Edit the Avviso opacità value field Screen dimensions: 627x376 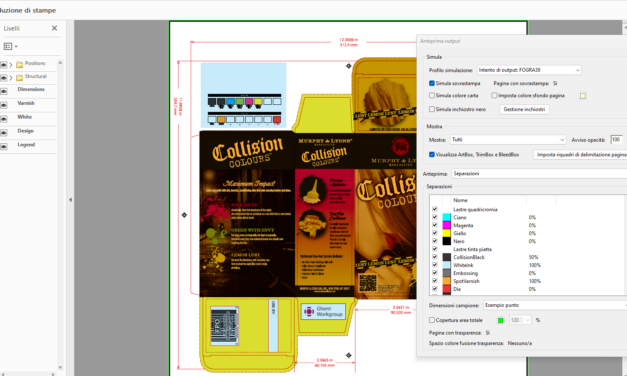pos(617,140)
